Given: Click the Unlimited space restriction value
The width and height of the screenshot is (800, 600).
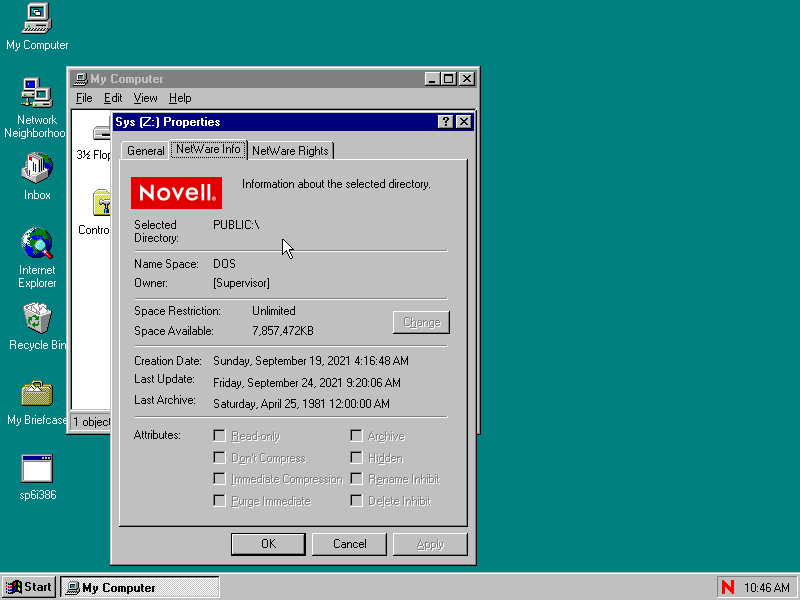Looking at the screenshot, I should [x=273, y=311].
